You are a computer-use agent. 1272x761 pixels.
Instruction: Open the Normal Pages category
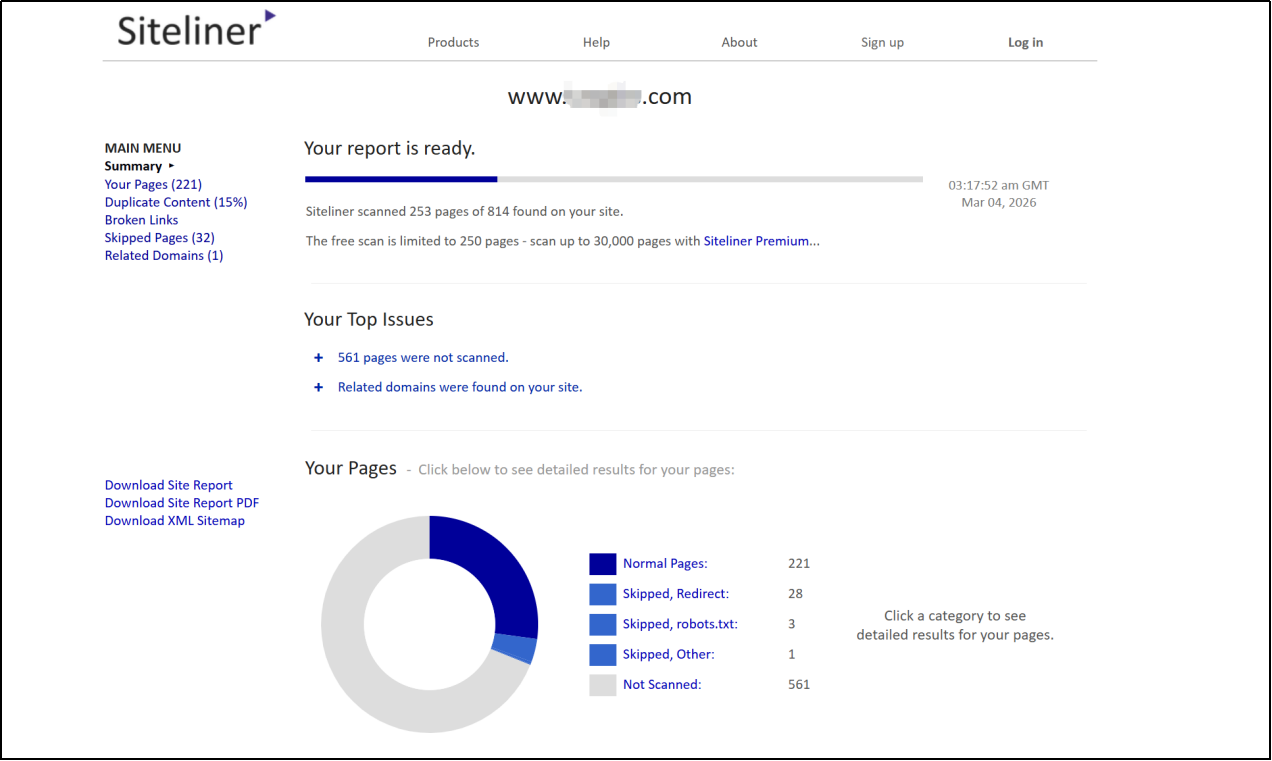665,564
